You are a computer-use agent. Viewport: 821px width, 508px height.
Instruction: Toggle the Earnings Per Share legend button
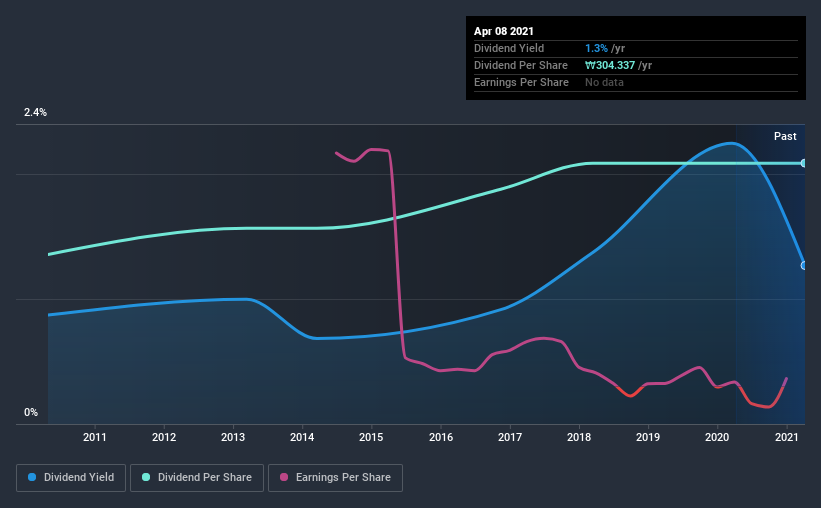(x=335, y=478)
